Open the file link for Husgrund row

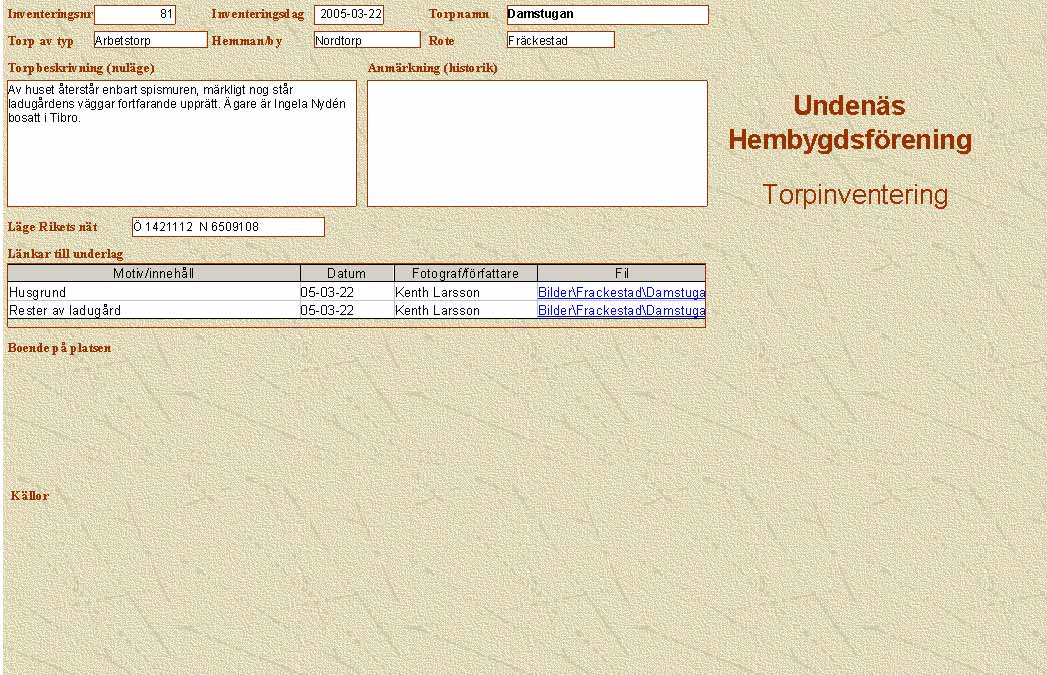(x=621, y=293)
